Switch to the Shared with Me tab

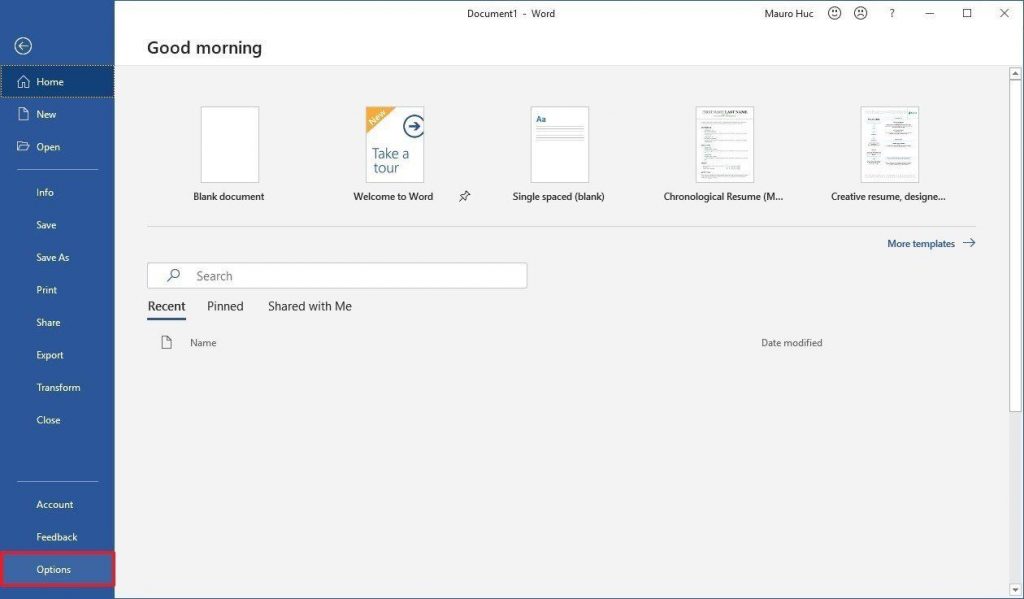coord(310,306)
